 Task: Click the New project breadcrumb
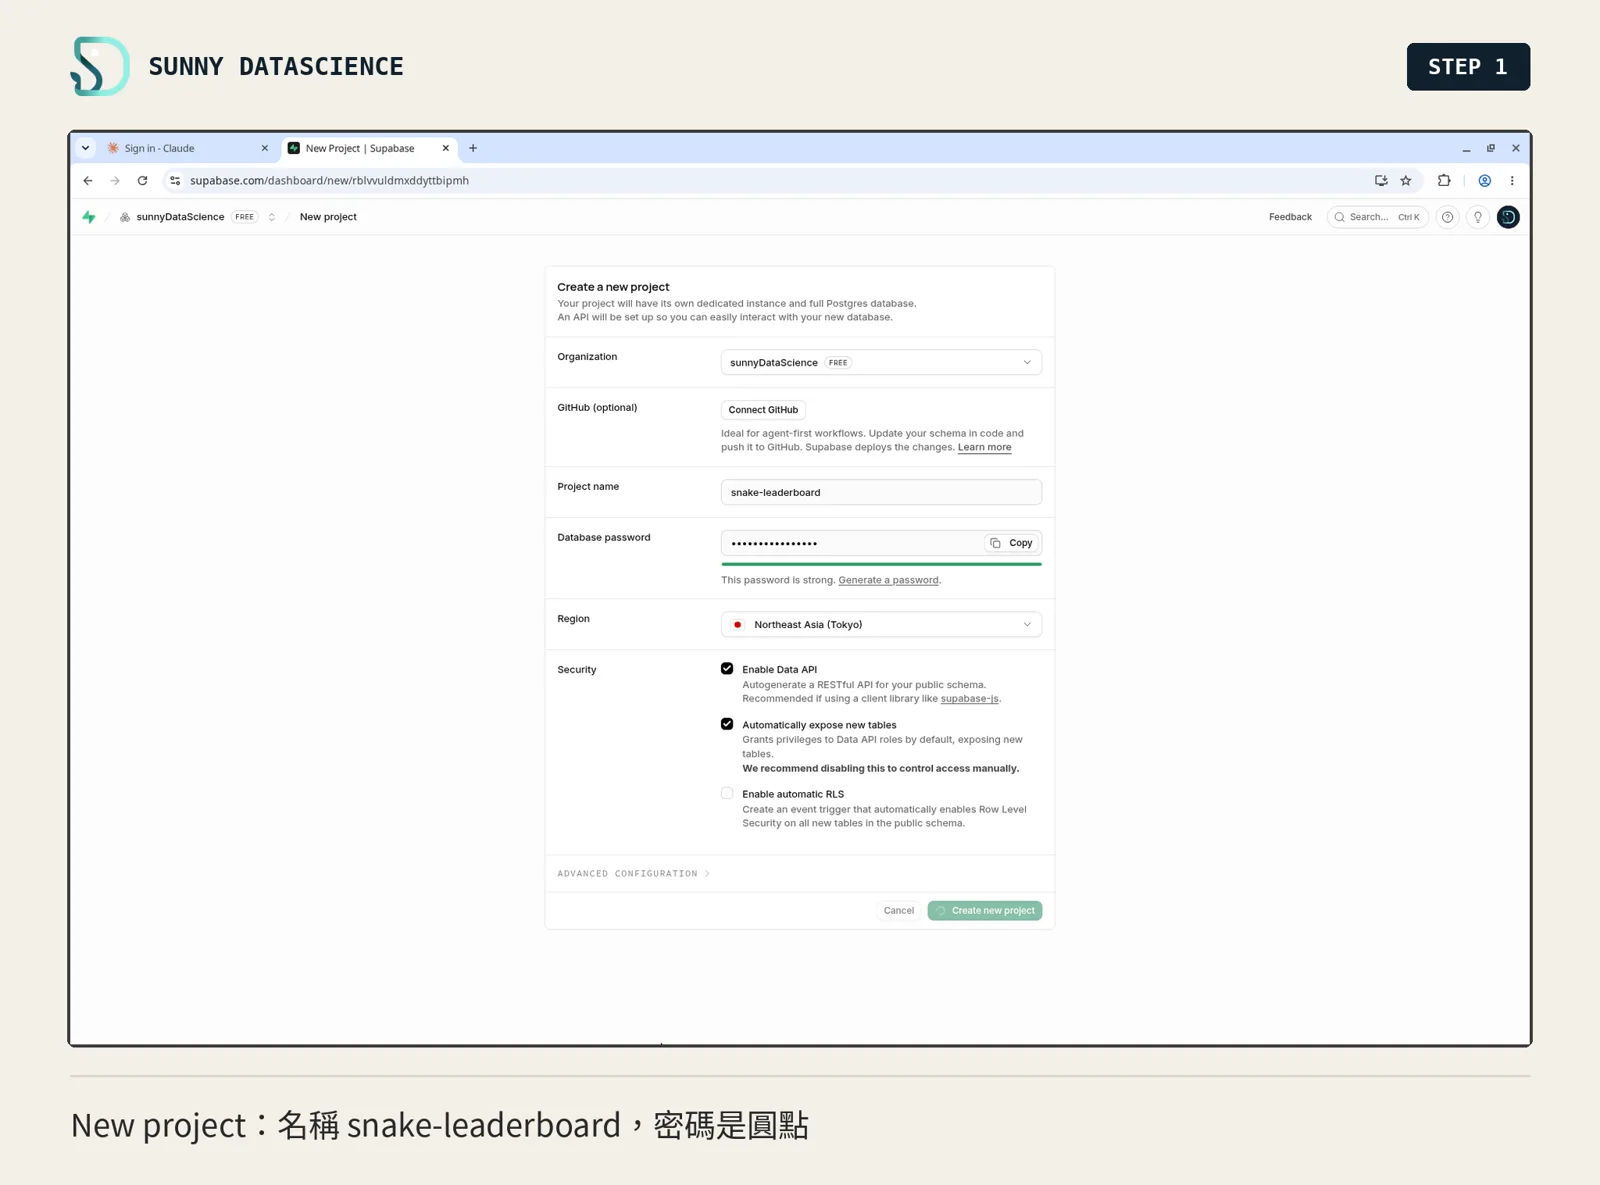328,217
